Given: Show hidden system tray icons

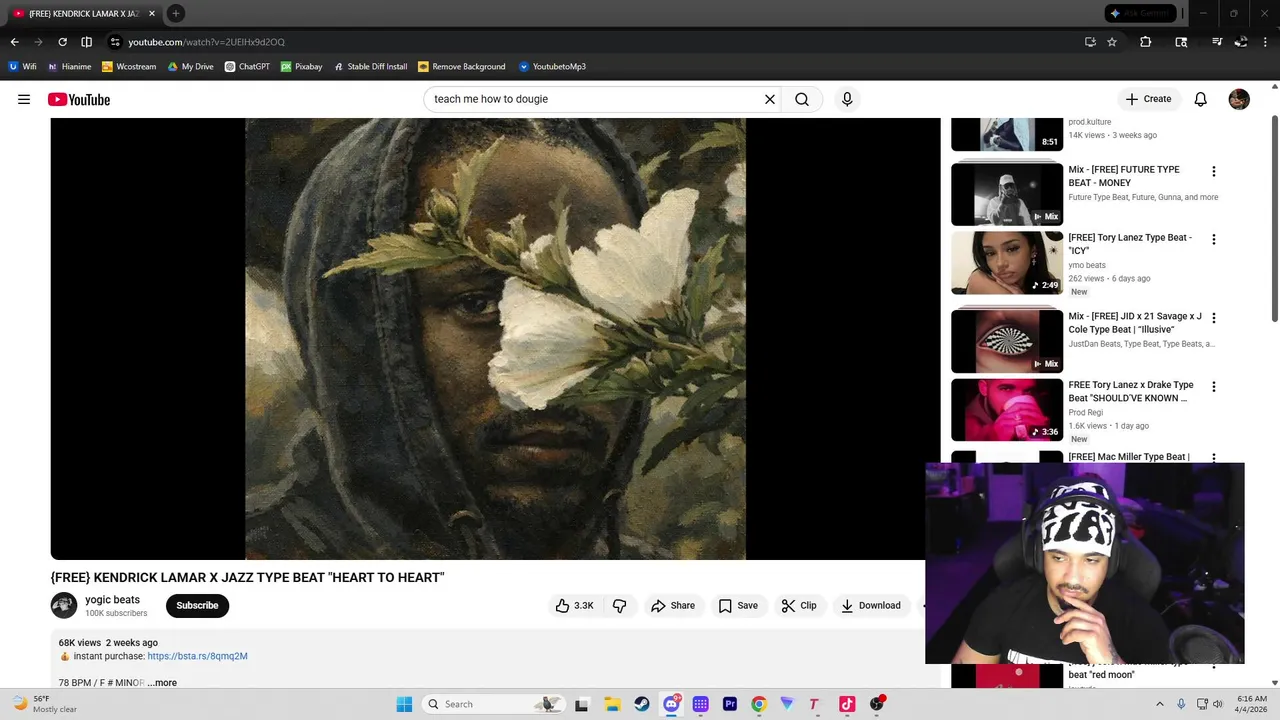Looking at the screenshot, I should click(x=1160, y=704).
